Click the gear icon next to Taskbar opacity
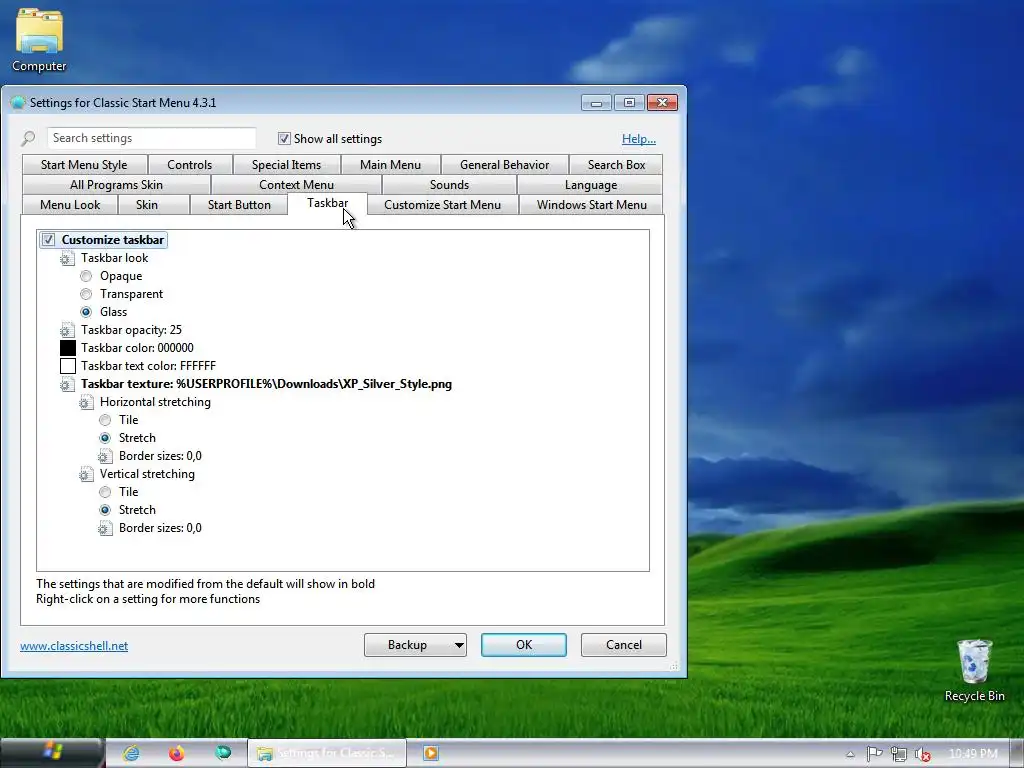The image size is (1024, 768). pos(67,330)
